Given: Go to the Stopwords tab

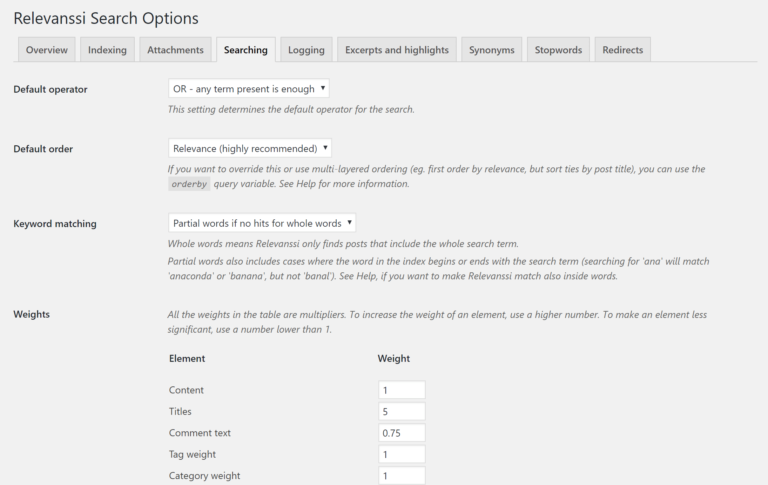Looking at the screenshot, I should pos(558,49).
